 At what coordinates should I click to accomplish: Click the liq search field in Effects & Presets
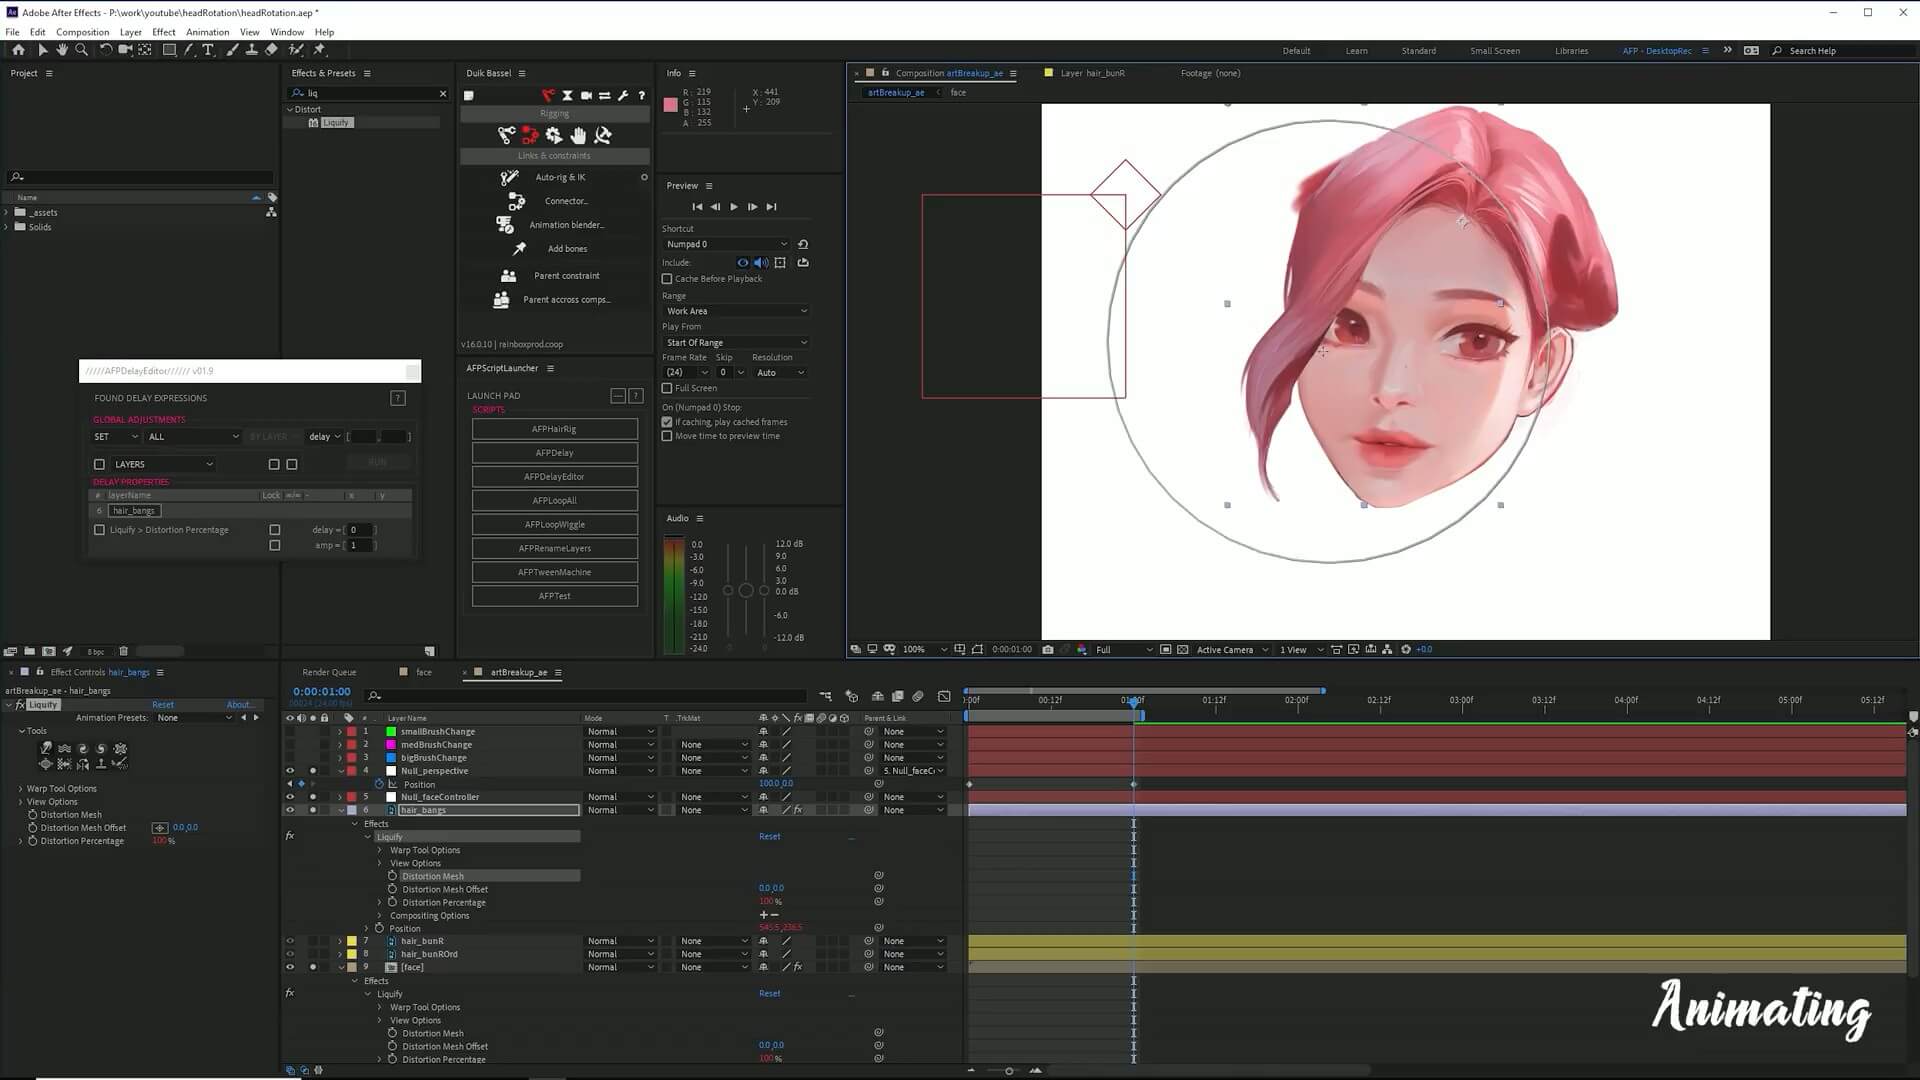tap(370, 93)
